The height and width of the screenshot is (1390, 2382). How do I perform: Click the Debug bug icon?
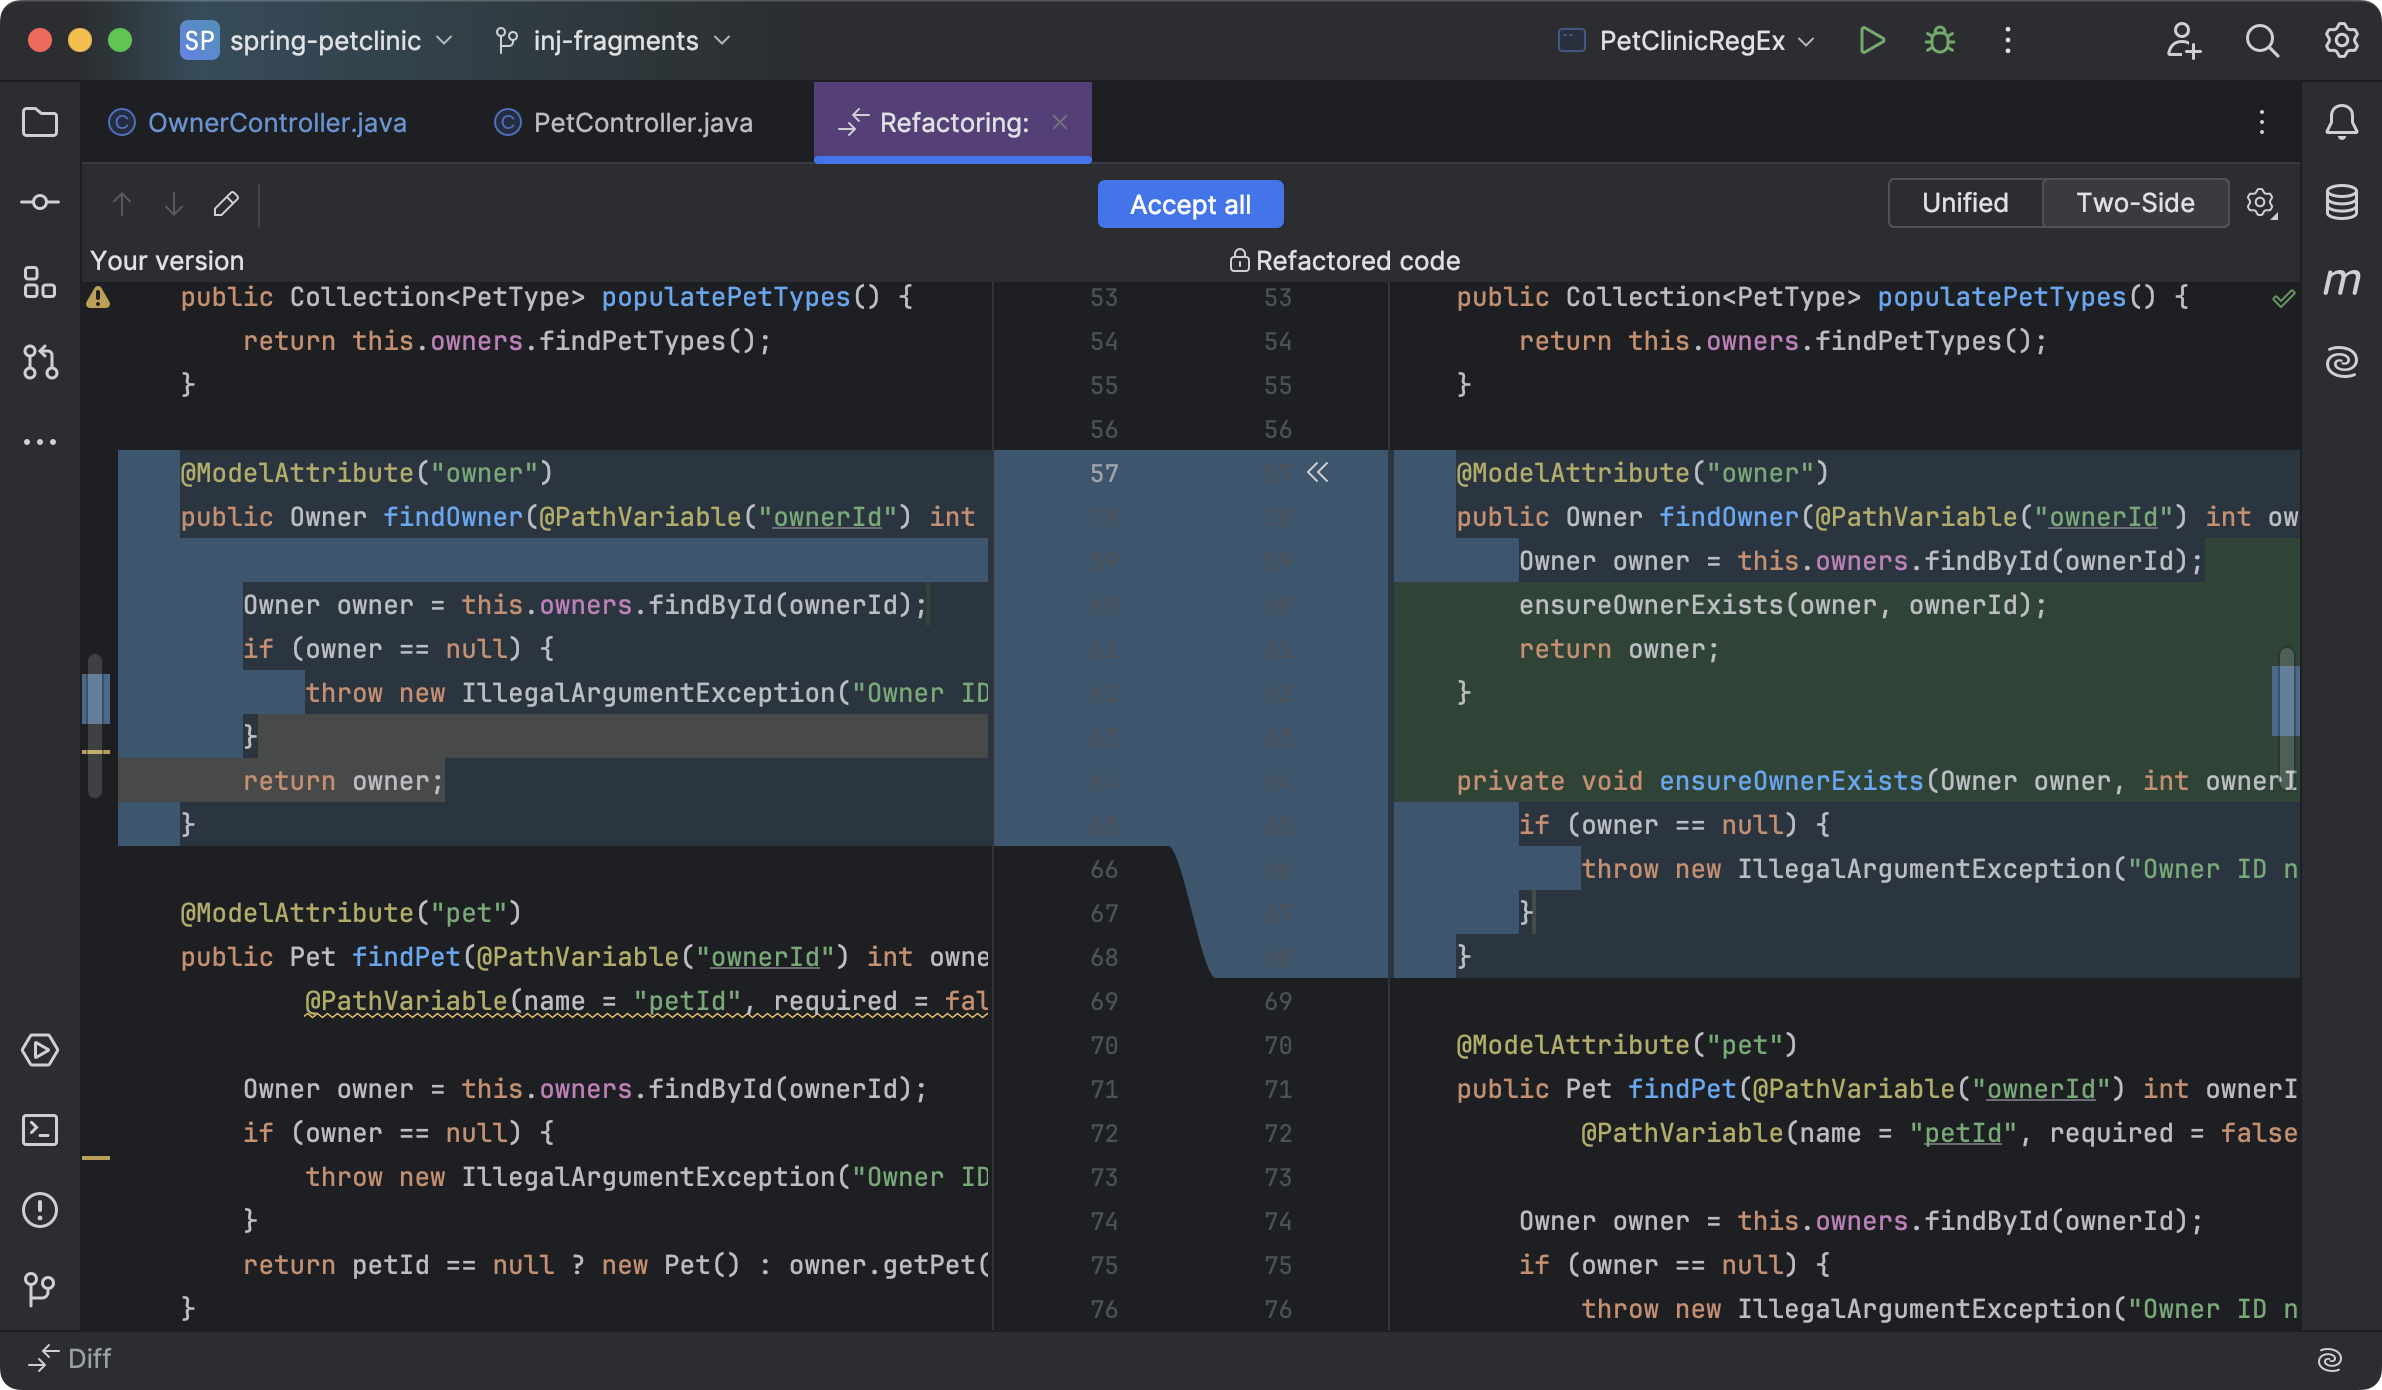tap(1939, 40)
